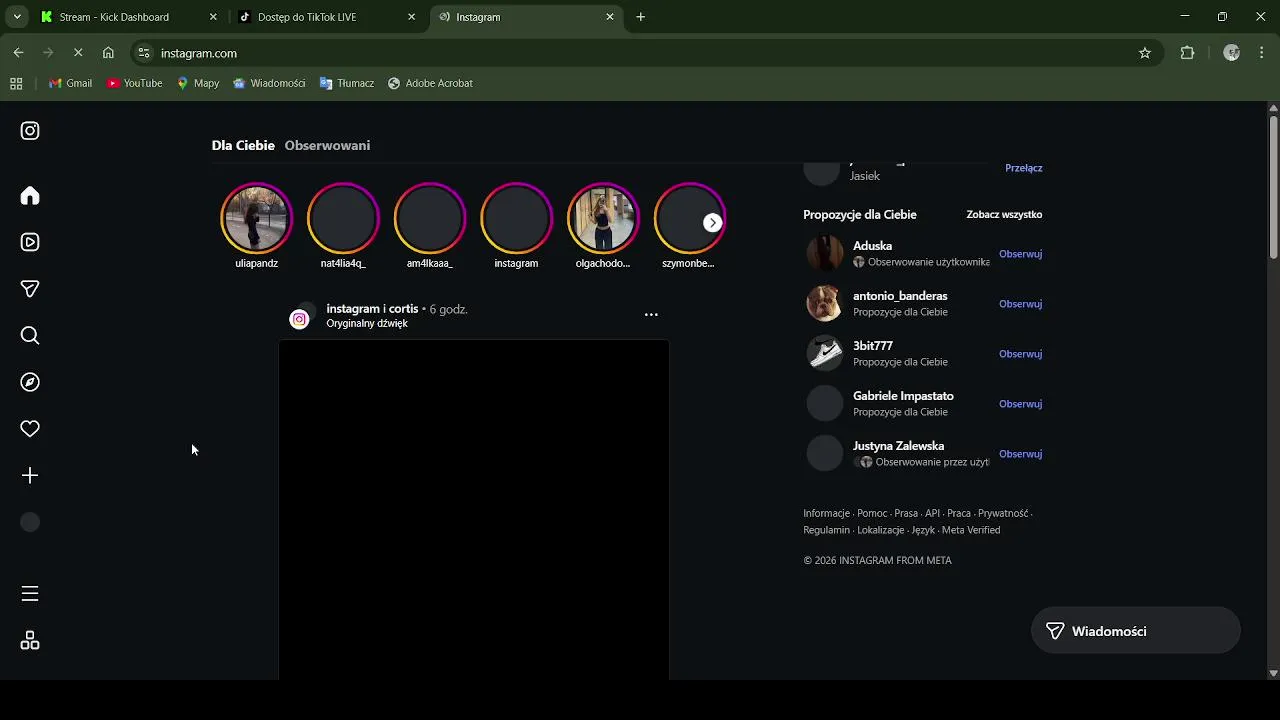The width and height of the screenshot is (1280, 720).
Task: Stop loading the page button
Action: [78, 53]
